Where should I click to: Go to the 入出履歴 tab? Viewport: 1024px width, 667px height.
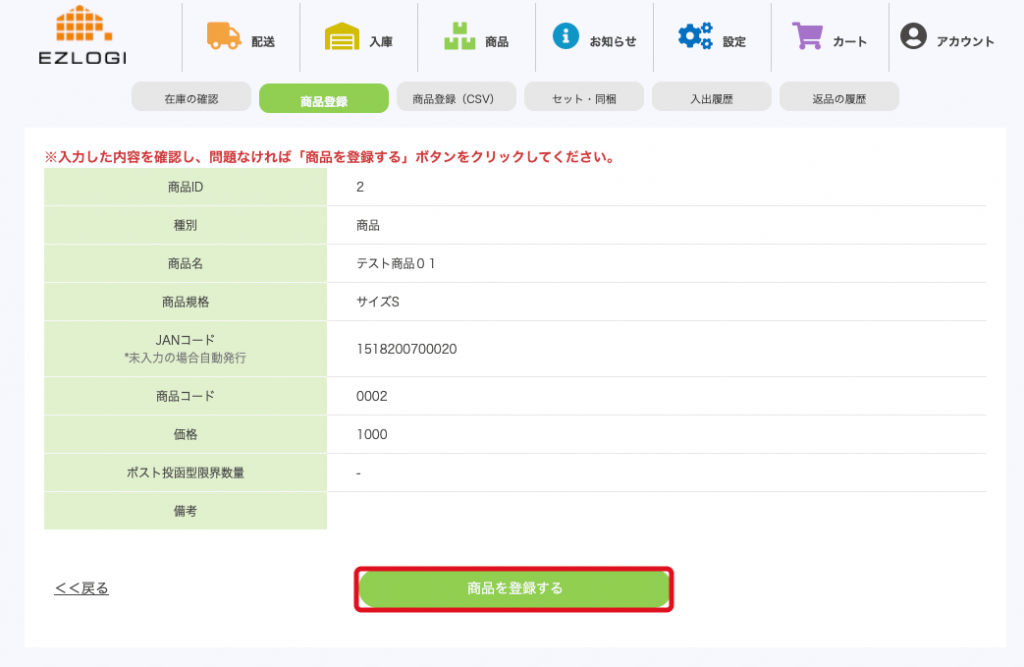pyautogui.click(x=711, y=99)
